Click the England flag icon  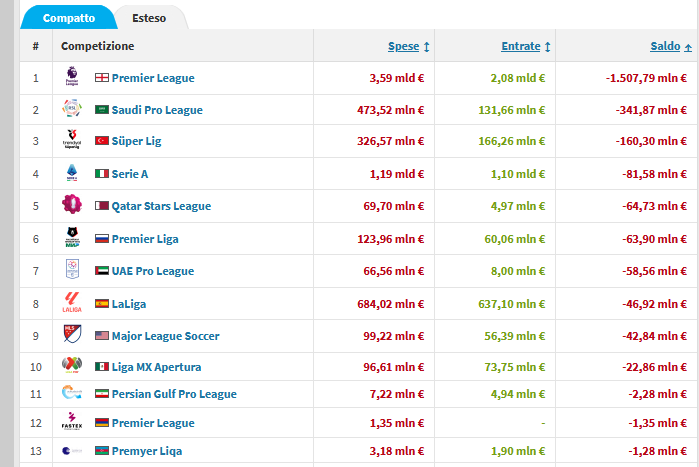102,78
